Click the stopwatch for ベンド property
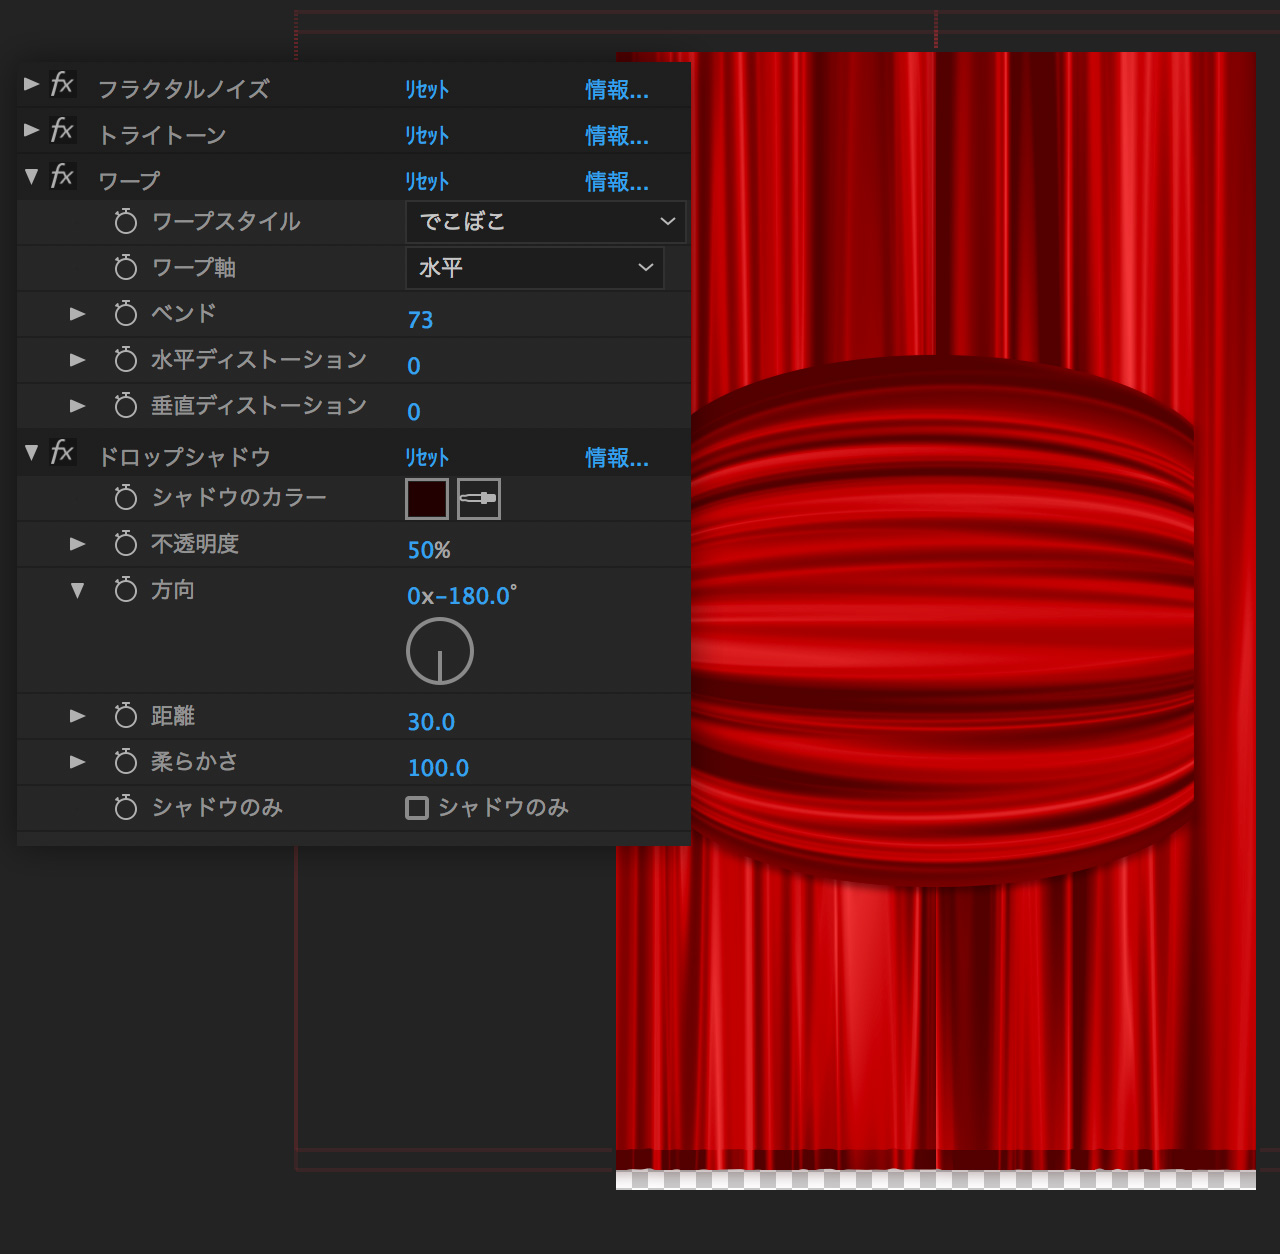 [126, 314]
